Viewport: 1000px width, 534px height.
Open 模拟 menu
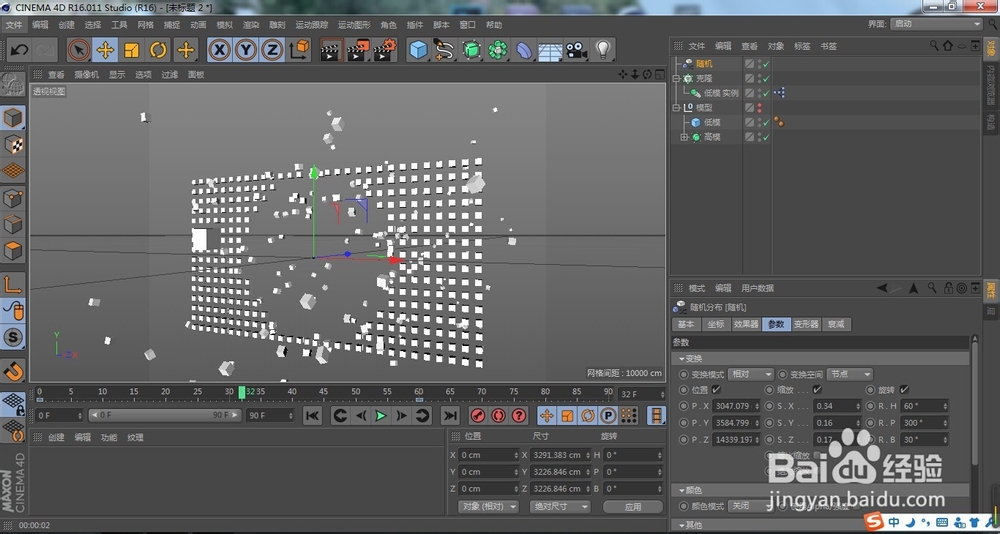pos(224,25)
